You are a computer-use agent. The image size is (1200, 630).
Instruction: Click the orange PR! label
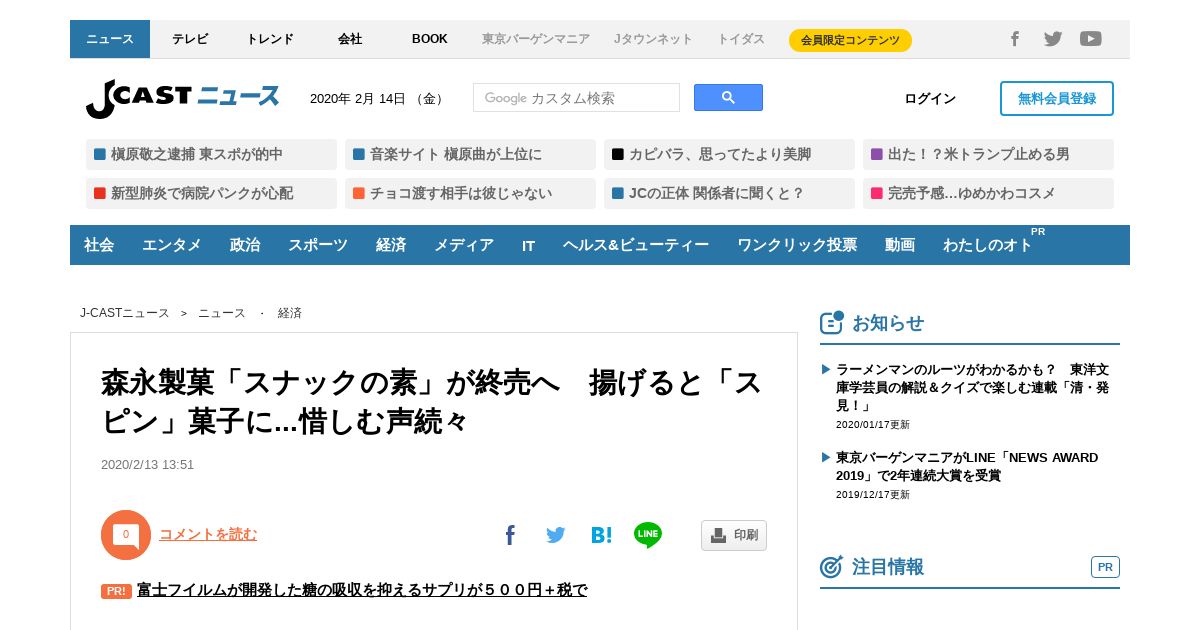click(116, 591)
